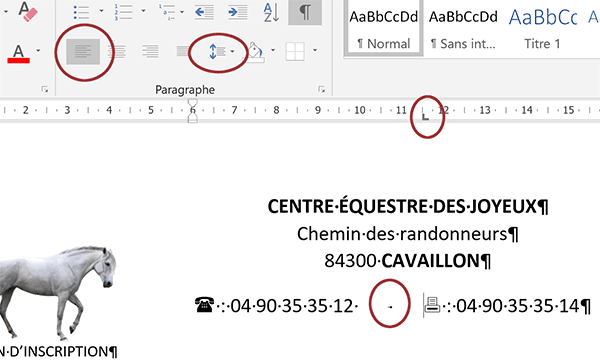The width and height of the screenshot is (600, 364).
Task: Apply borders with the borders icon
Action: click(x=295, y=51)
